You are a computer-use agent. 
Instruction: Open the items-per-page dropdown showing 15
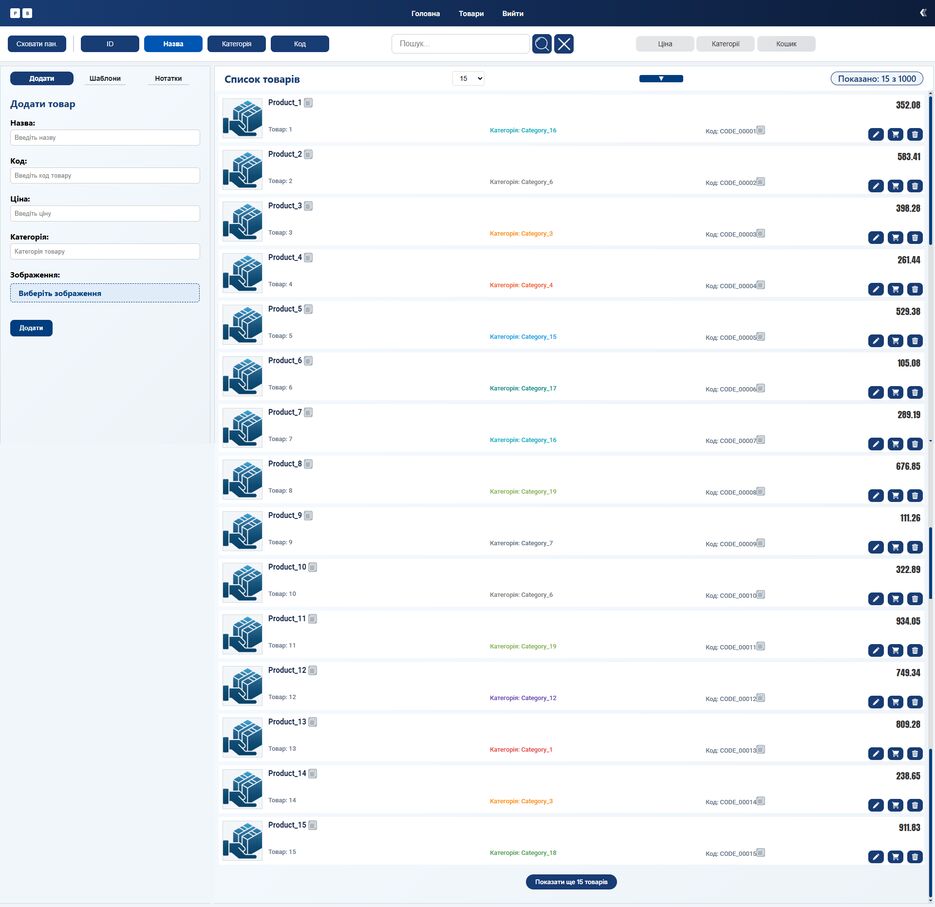point(468,77)
